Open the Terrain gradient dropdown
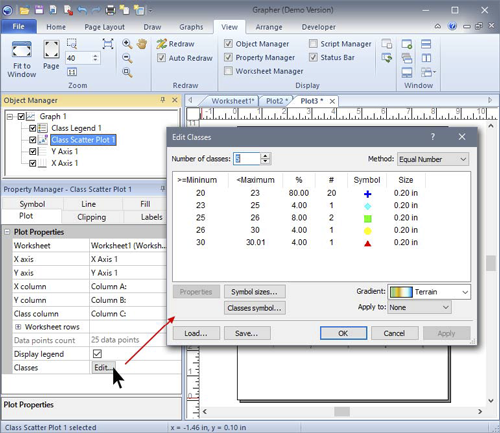 [429, 292]
